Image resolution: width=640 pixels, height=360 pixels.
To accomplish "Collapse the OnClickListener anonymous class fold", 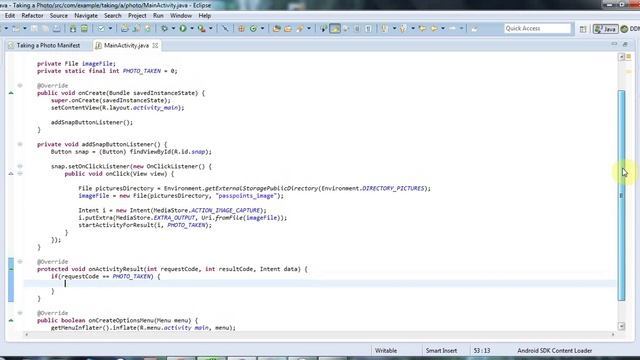I will pyautogui.click(x=20, y=167).
